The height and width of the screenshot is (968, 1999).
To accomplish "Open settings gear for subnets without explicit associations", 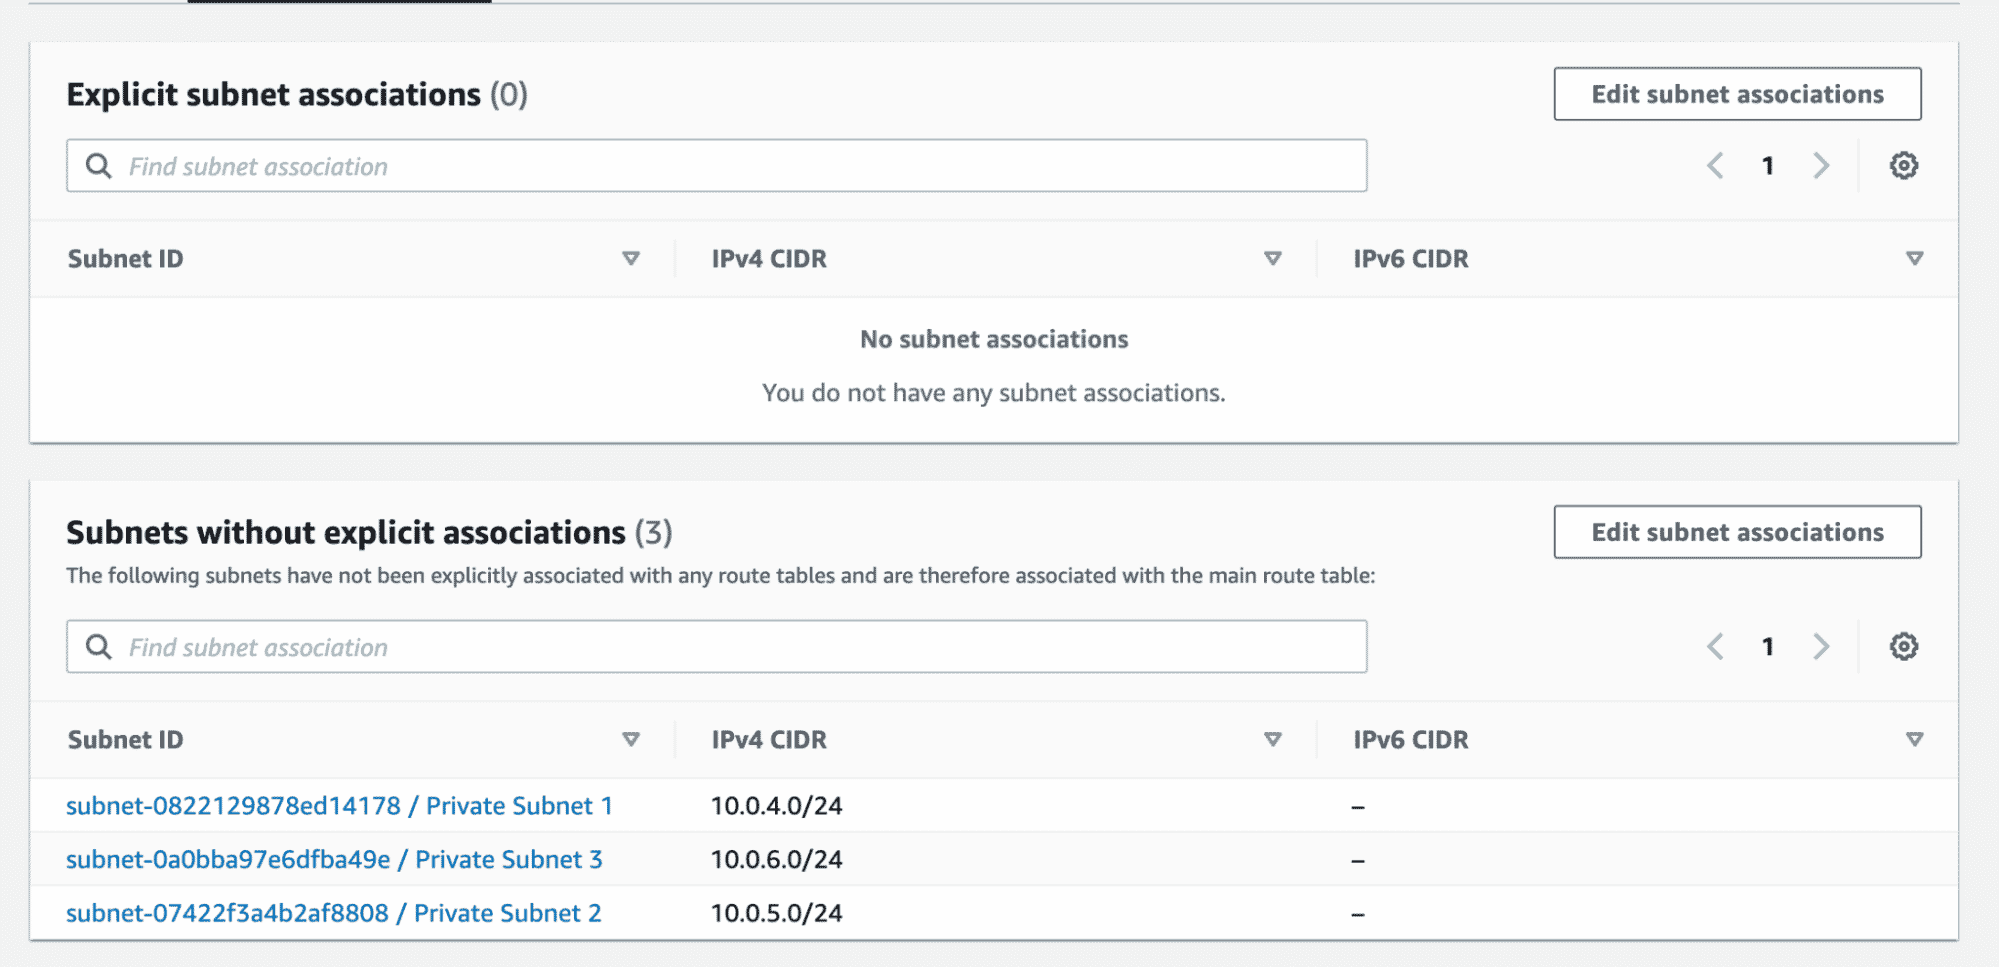I will tap(1903, 647).
